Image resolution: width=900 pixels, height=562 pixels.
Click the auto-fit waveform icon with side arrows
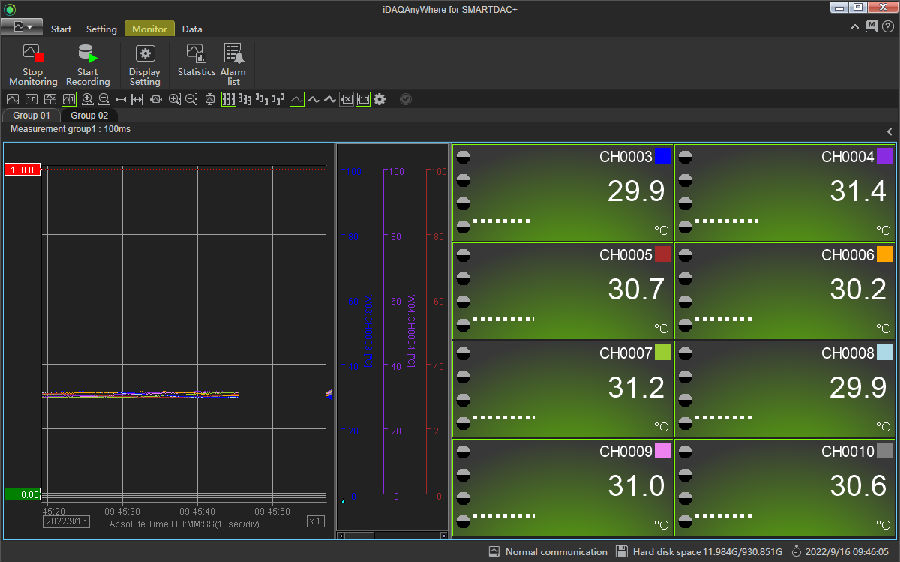pyautogui.click(x=156, y=99)
